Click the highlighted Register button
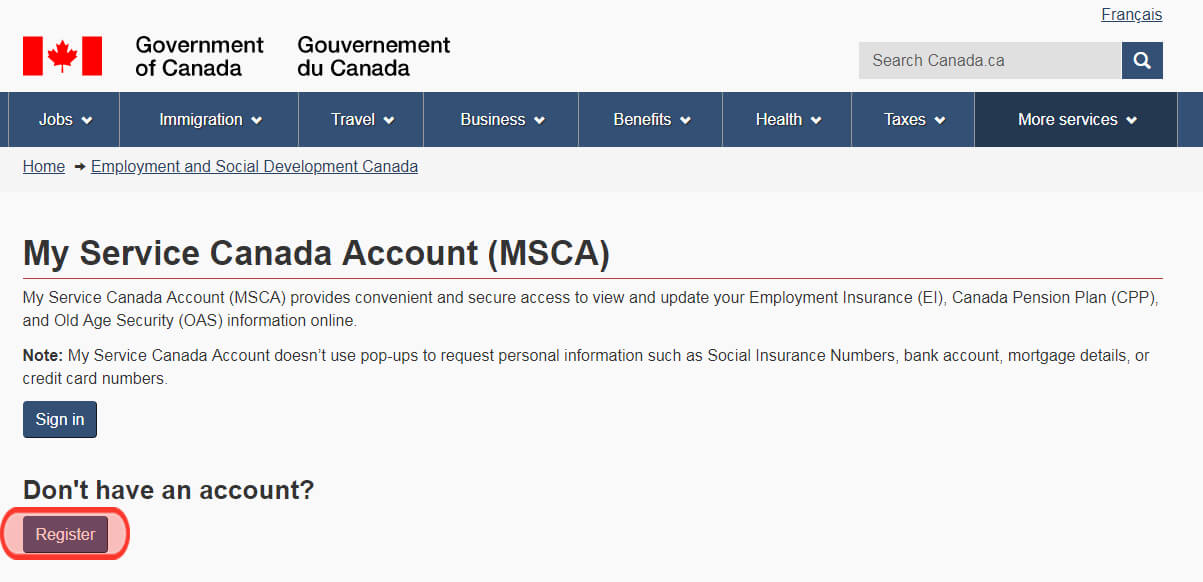 pyautogui.click(x=64, y=533)
